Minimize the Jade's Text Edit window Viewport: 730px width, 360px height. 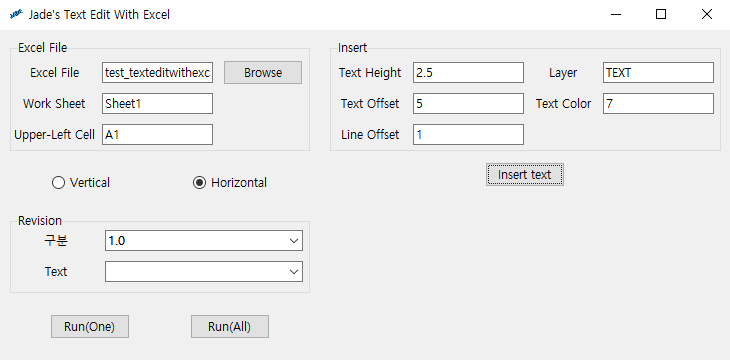[616, 14]
